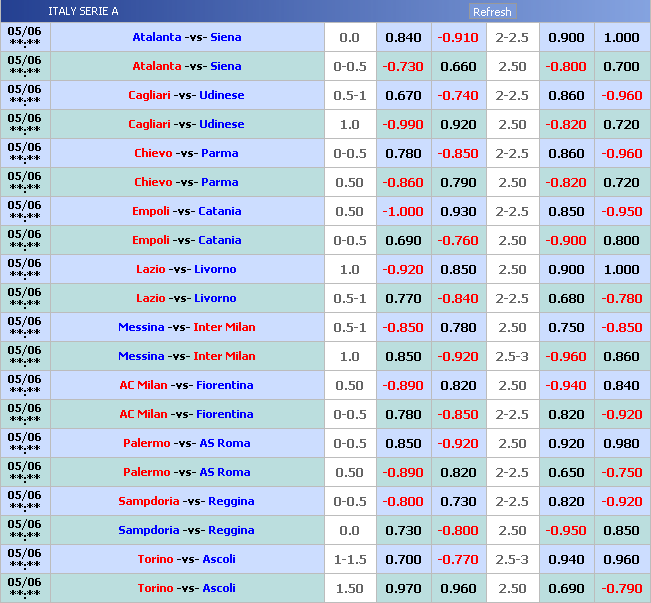Pick 0.930 odds for Empoli vs Catania

pos(457,211)
